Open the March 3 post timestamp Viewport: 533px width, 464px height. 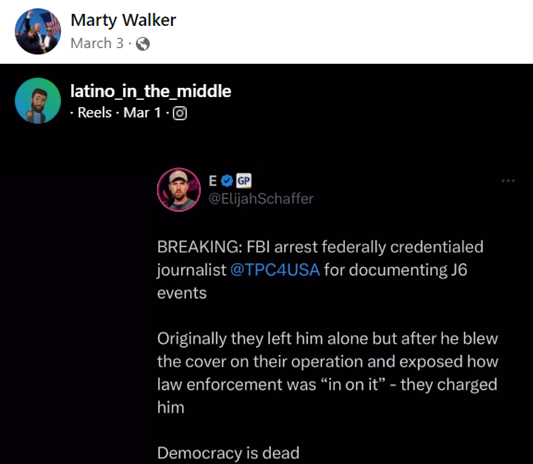pos(97,43)
